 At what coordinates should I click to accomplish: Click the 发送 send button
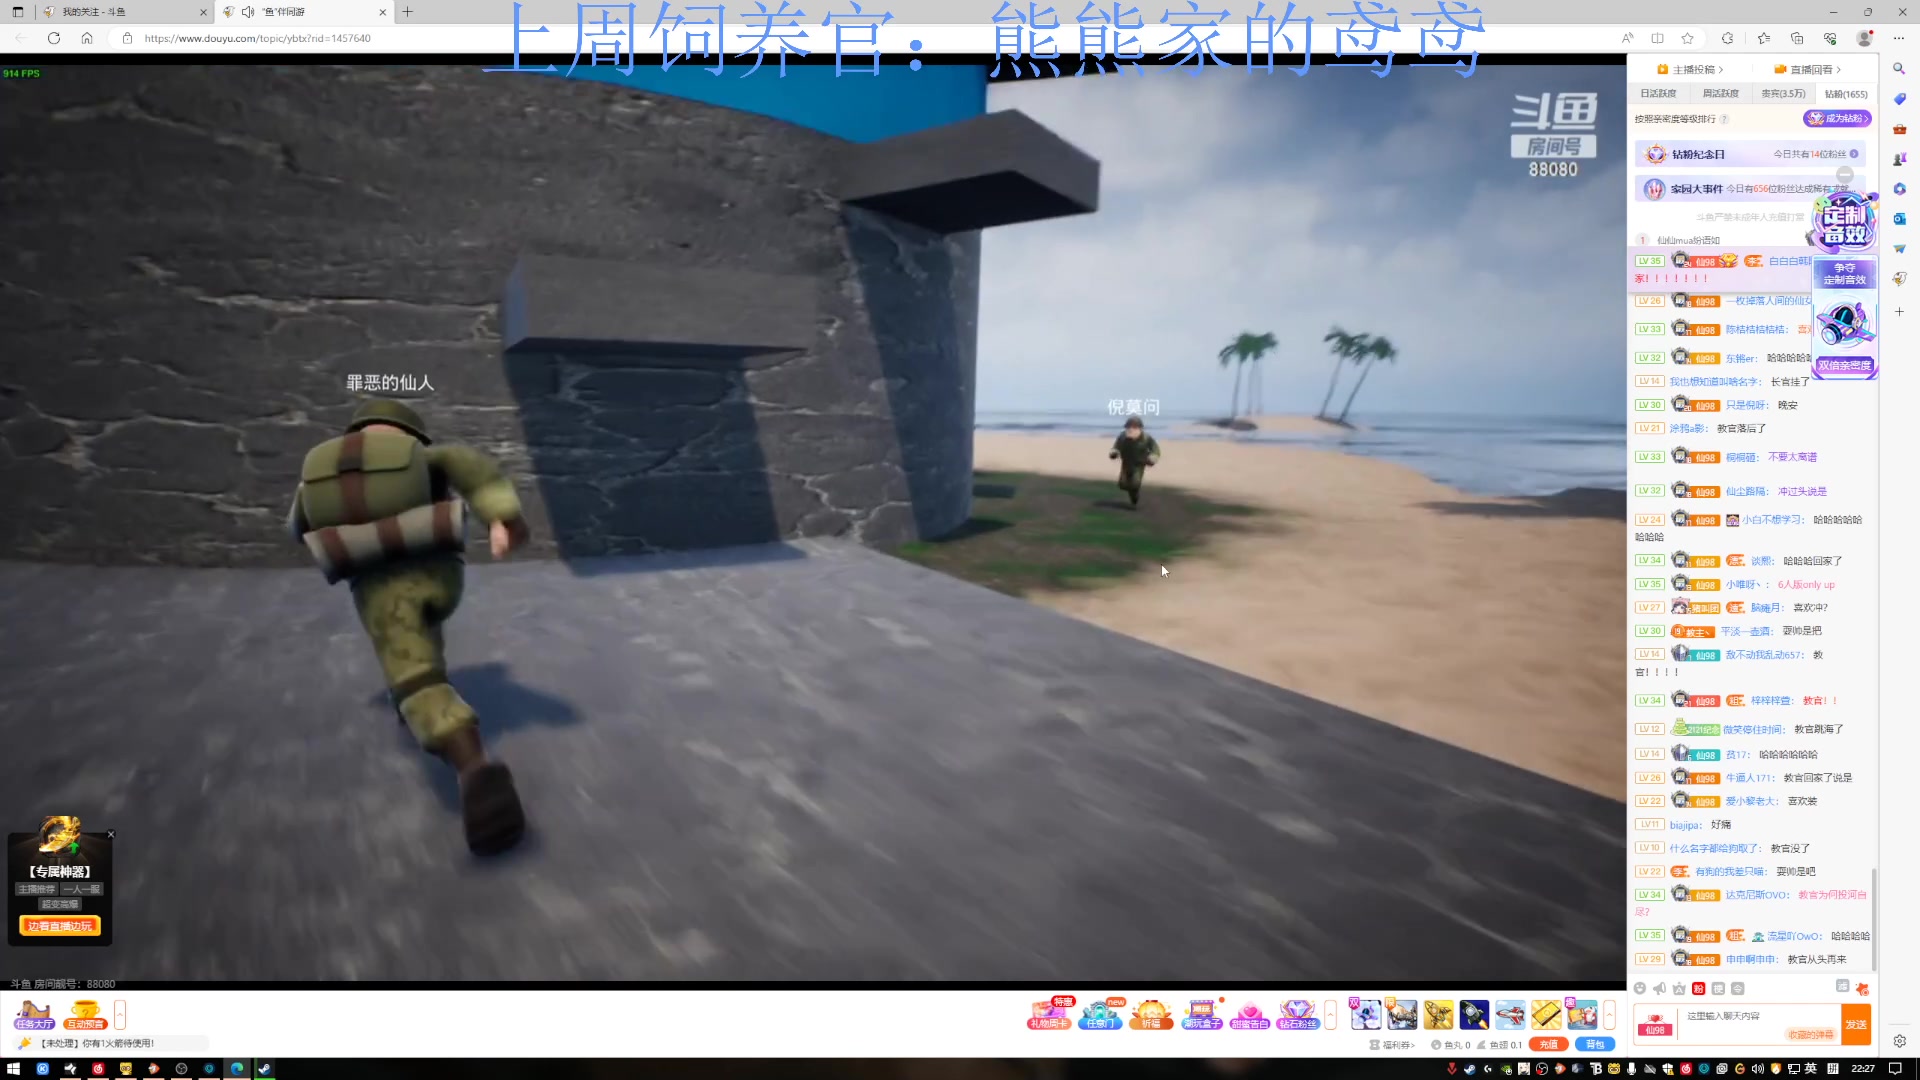coord(1856,1024)
